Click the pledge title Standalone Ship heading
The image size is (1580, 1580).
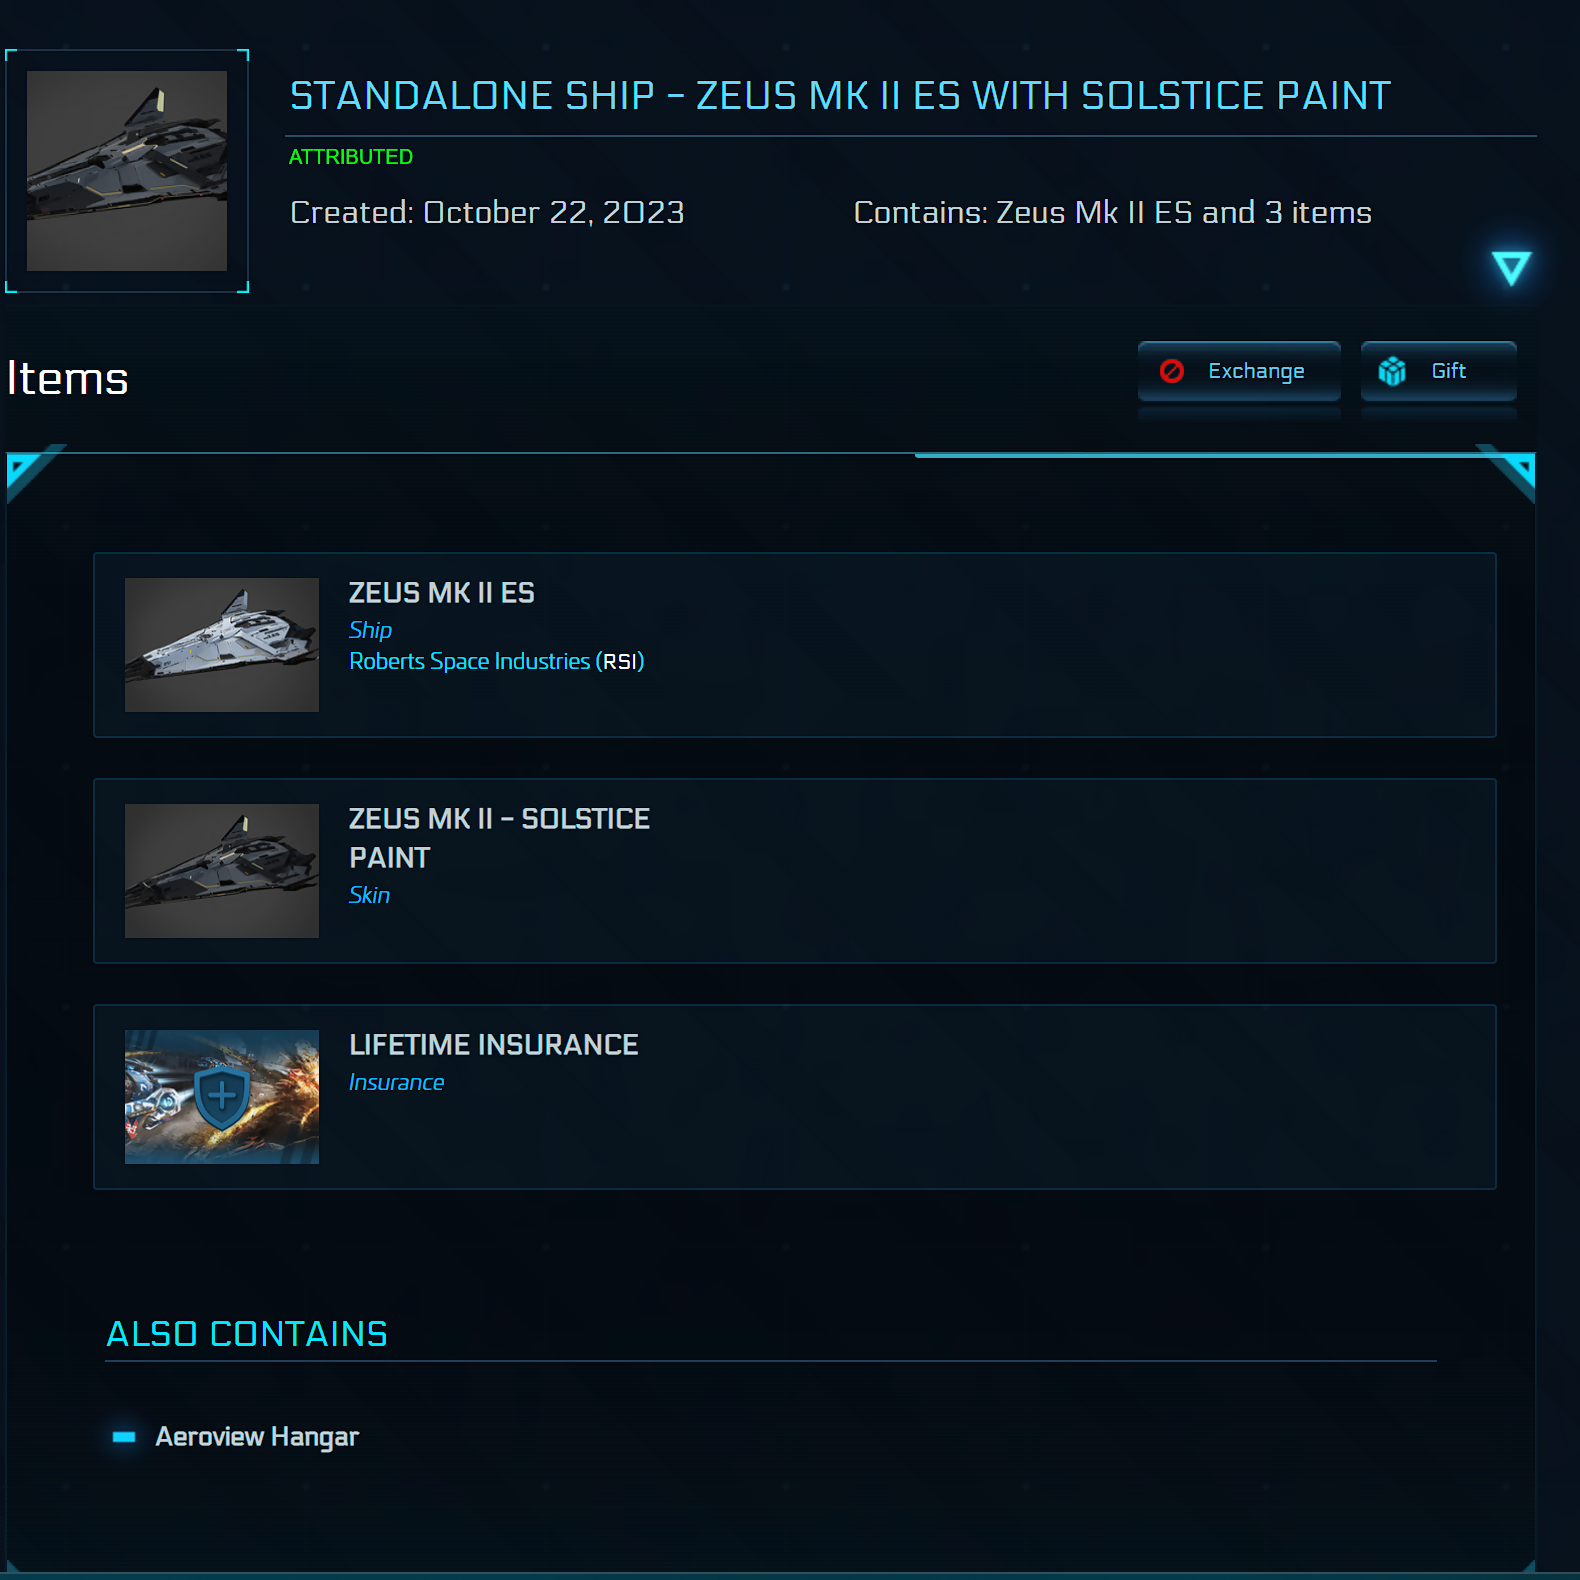tap(840, 96)
